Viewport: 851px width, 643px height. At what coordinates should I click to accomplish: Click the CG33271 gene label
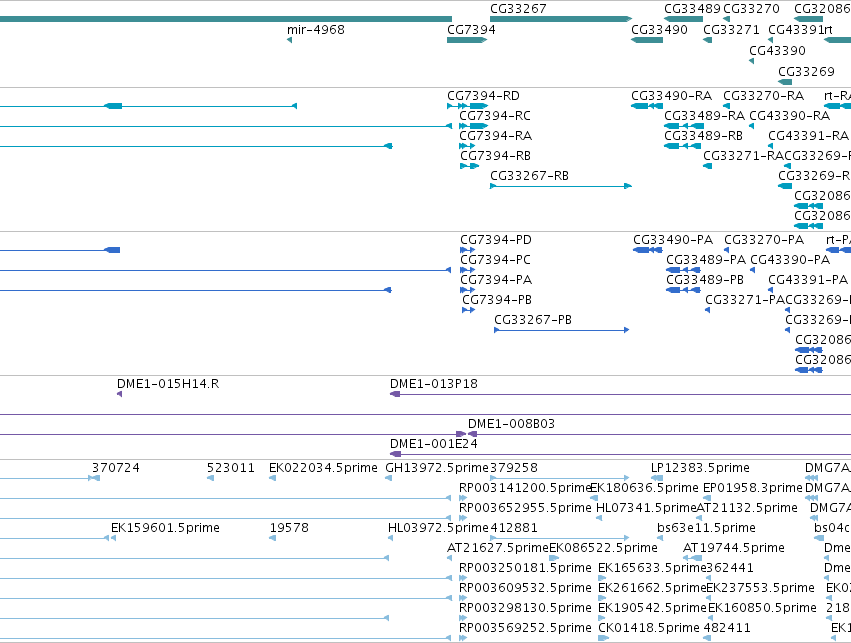pos(731,30)
